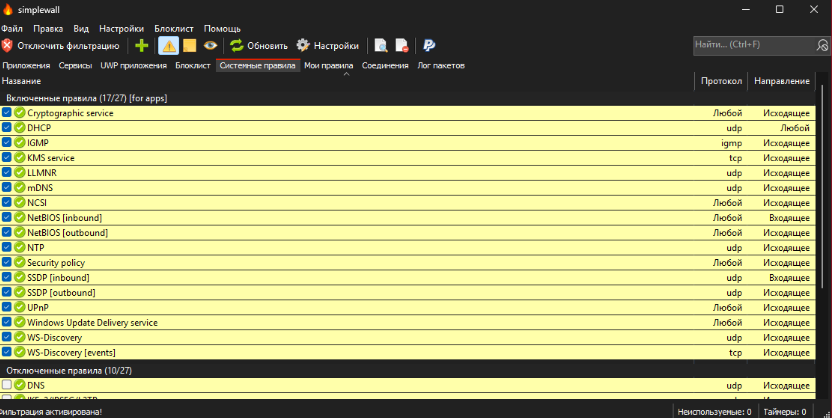Image resolution: width=833 pixels, height=418 pixels.
Task: Switch to the Сервисы tab
Action: (75, 65)
